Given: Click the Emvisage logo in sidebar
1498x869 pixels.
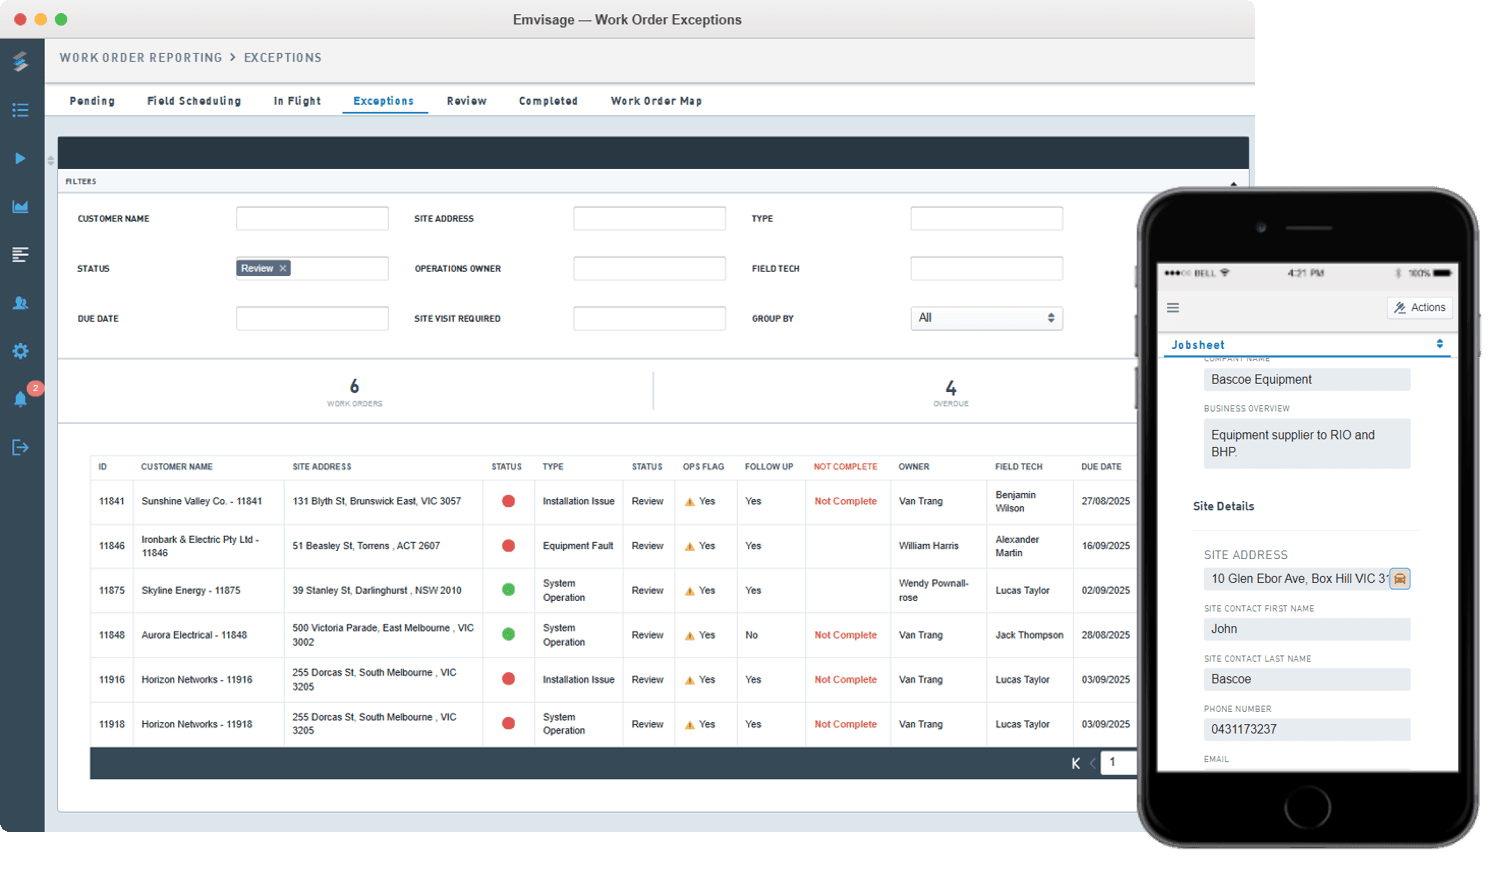Looking at the screenshot, I should coord(20,61).
